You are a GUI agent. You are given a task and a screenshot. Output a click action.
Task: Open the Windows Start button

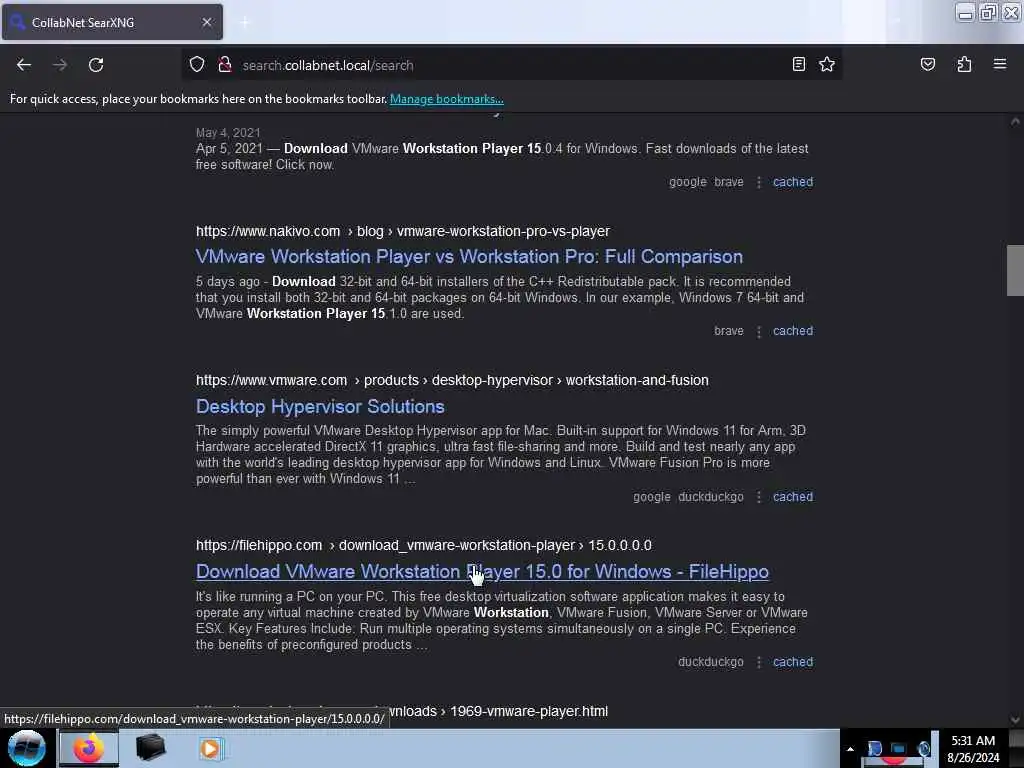27,748
